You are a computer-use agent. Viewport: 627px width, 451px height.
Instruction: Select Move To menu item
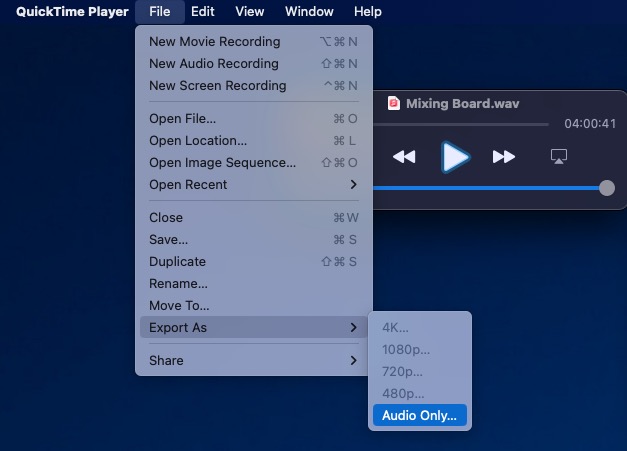[x=254, y=305]
